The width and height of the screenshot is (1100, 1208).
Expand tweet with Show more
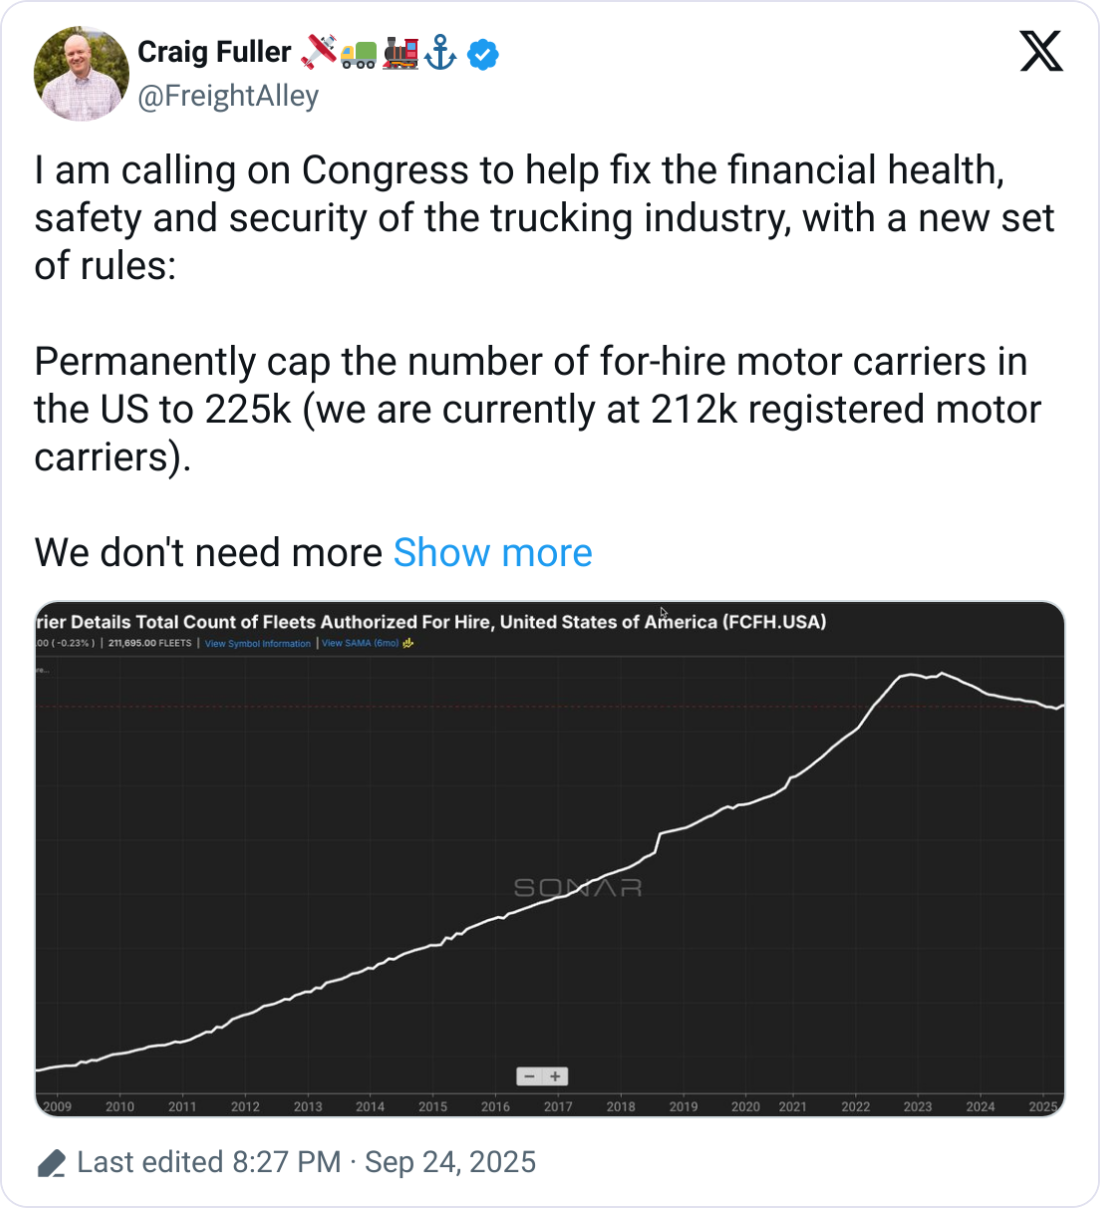pos(492,552)
